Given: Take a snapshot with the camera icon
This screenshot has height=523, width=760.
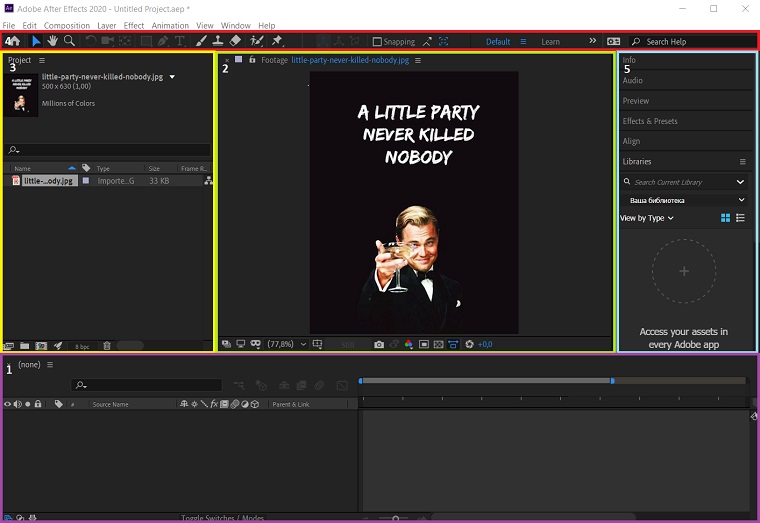Looking at the screenshot, I should [x=379, y=344].
